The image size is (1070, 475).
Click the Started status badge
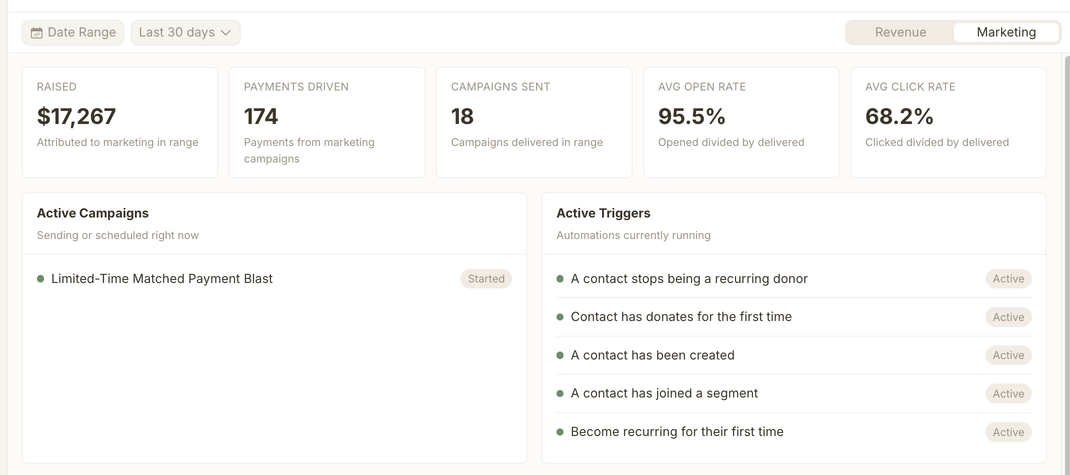[x=486, y=278]
